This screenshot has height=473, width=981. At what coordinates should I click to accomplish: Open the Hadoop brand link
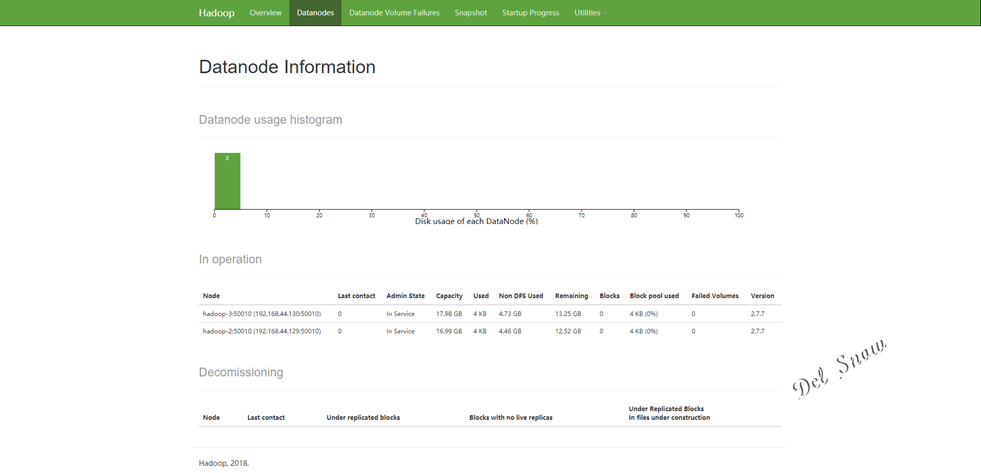click(216, 13)
